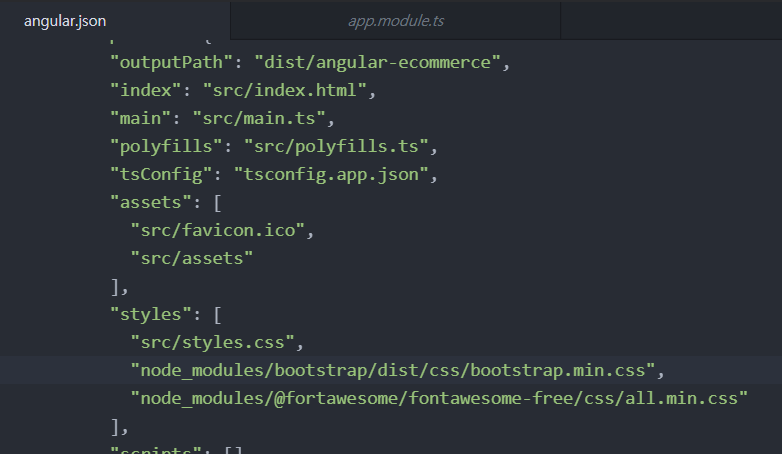Screen dimensions: 782x454
Task: Click the "outputPath" key
Action: click(x=172, y=62)
